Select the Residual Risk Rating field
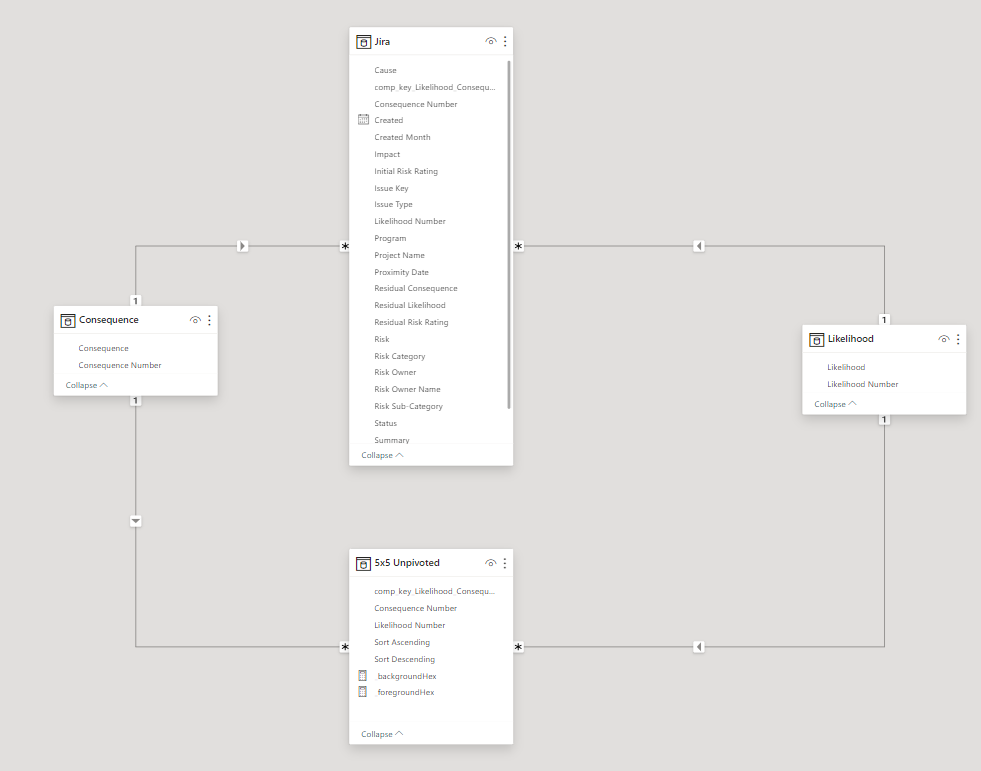 pyautogui.click(x=411, y=322)
